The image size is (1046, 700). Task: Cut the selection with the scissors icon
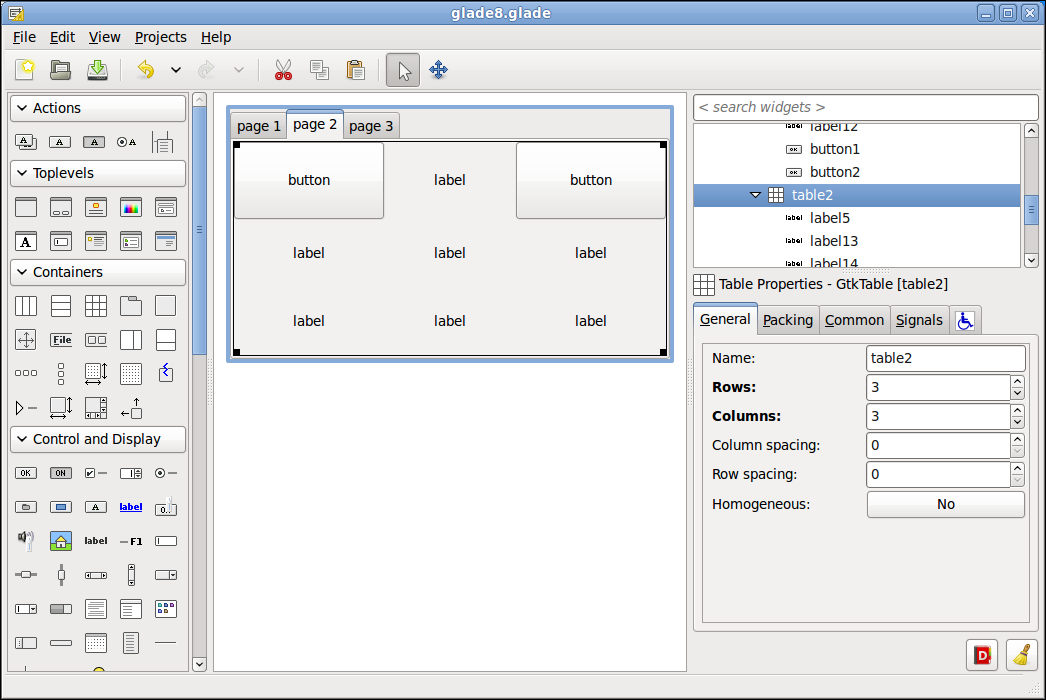pyautogui.click(x=284, y=69)
